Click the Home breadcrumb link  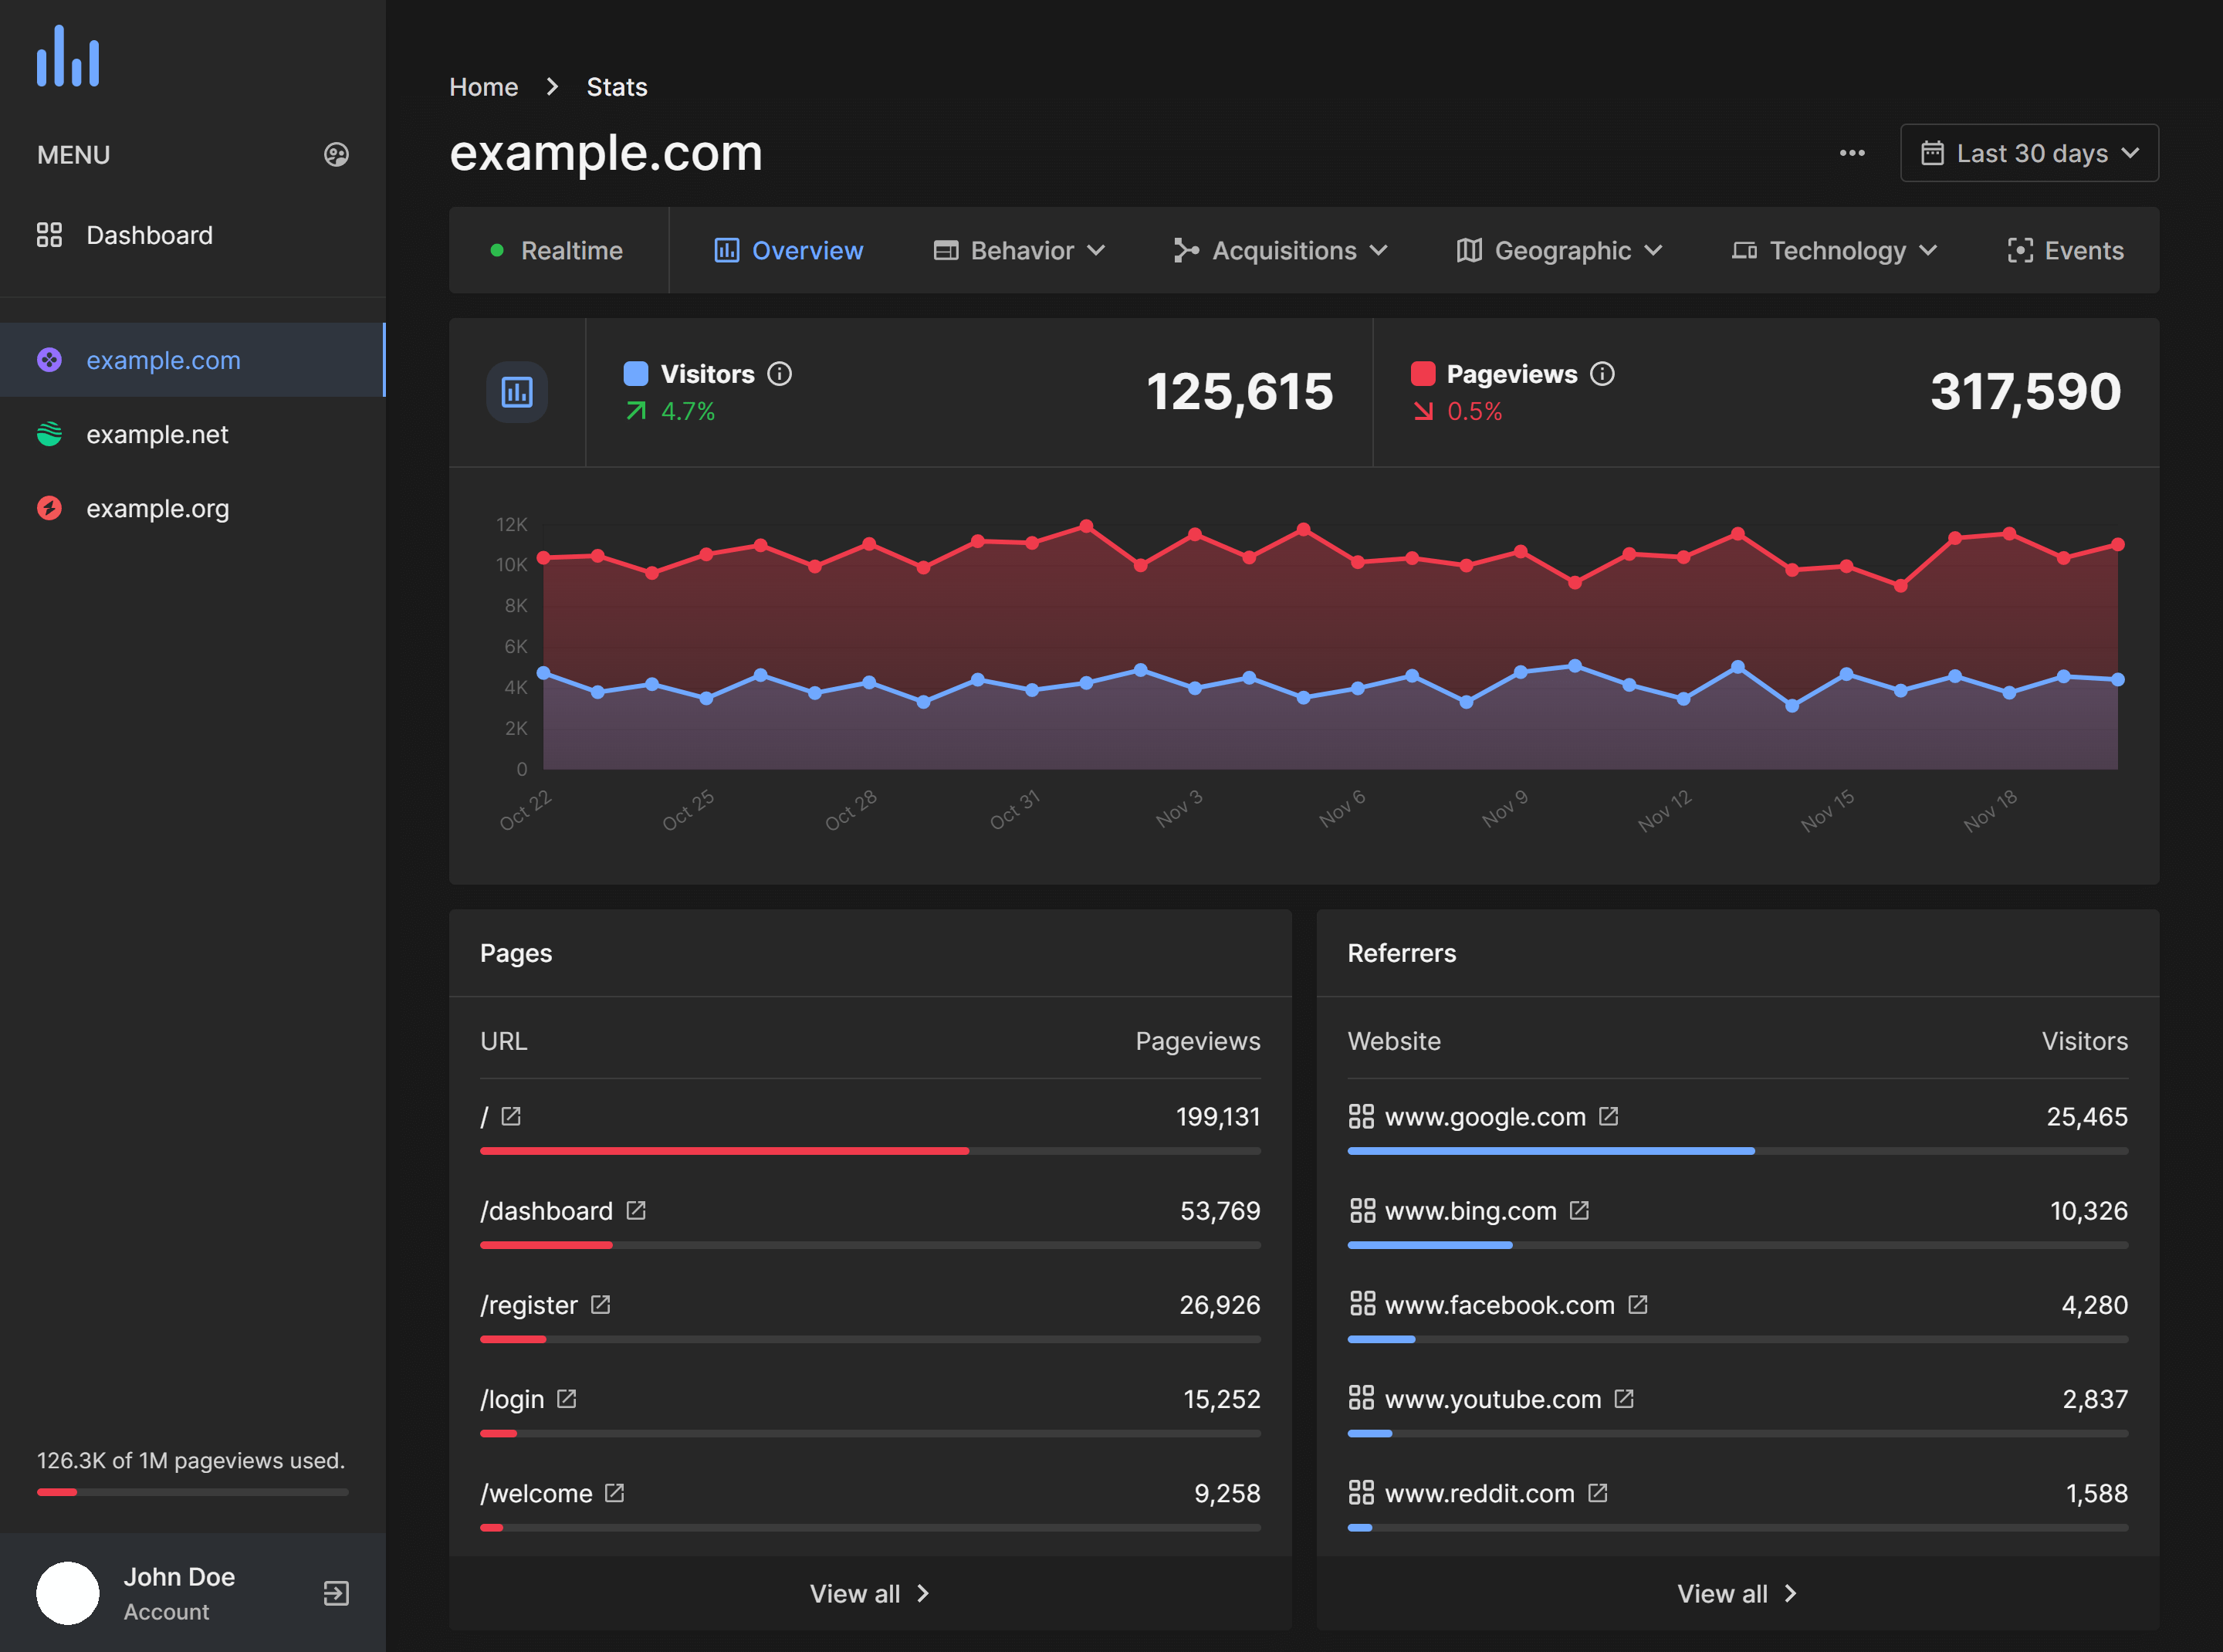click(483, 87)
